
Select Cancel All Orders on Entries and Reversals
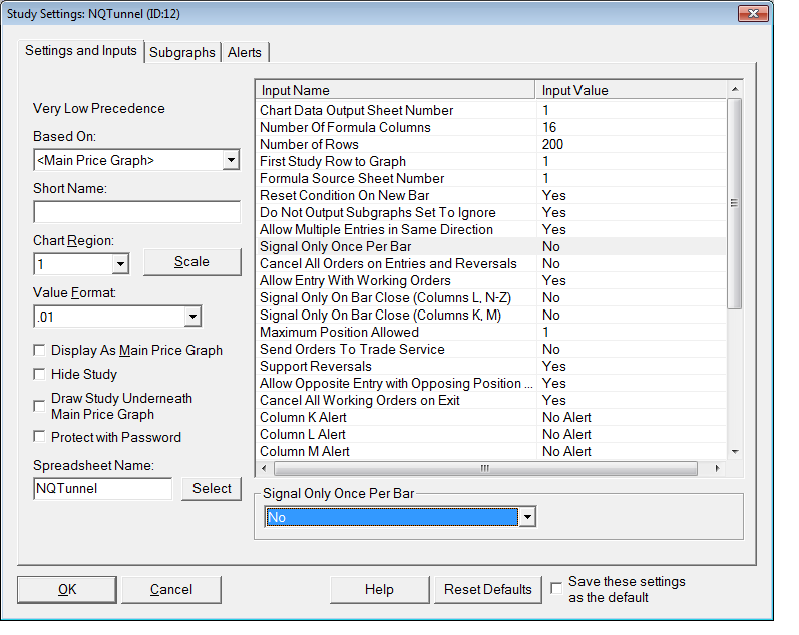pyautogui.click(x=492, y=263)
